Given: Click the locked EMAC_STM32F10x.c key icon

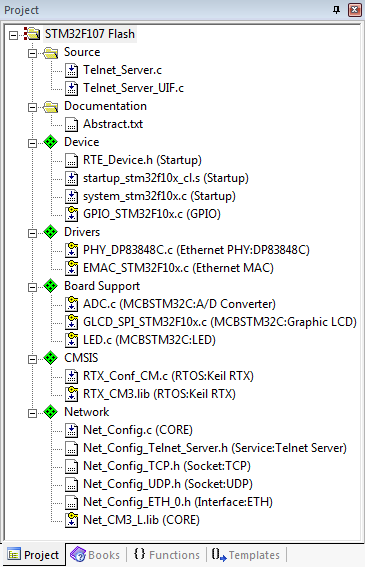Looking at the screenshot, I should (72, 268).
